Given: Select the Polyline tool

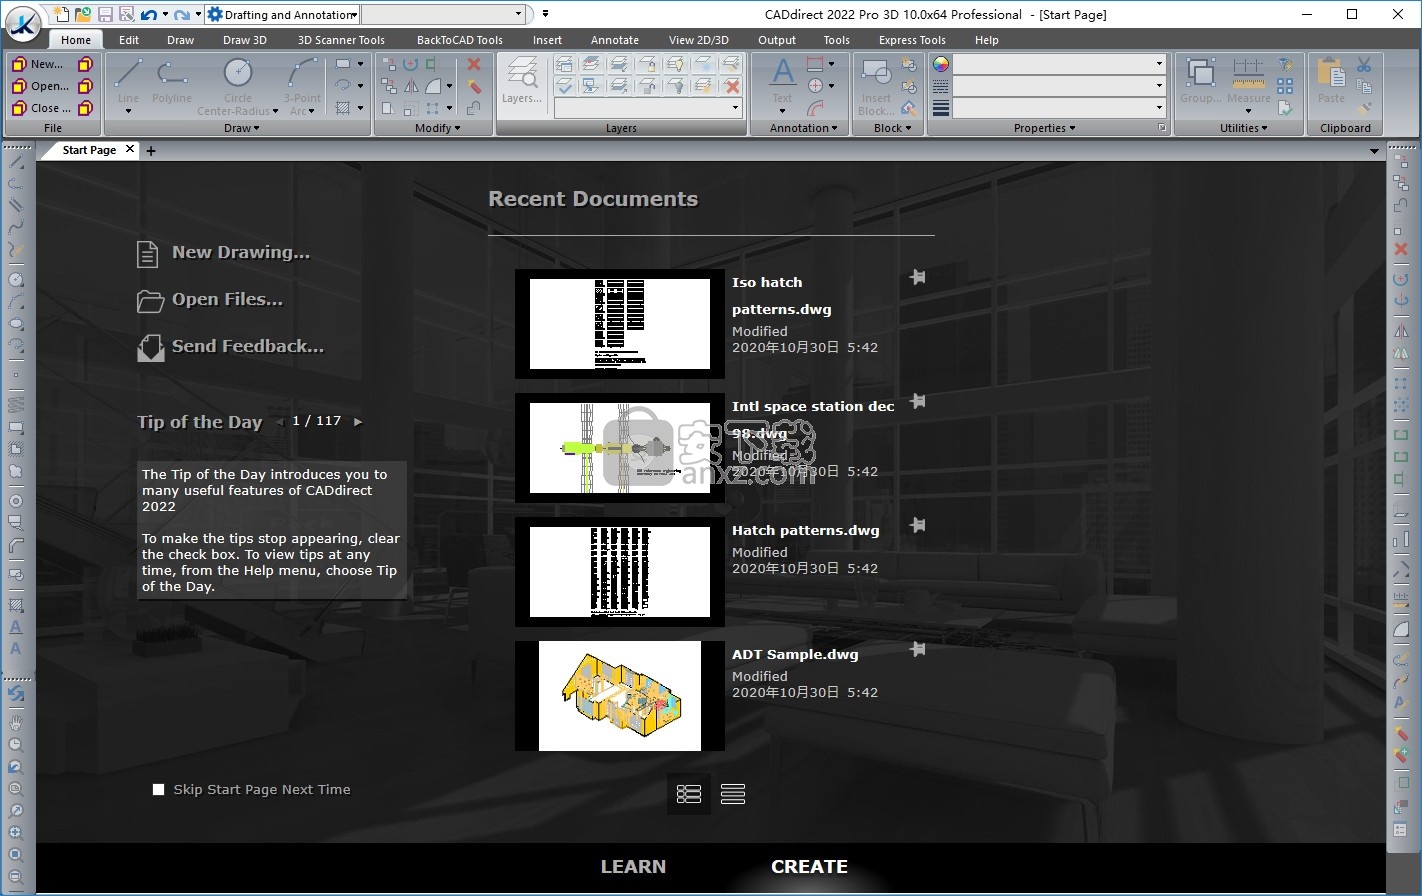Looking at the screenshot, I should (x=172, y=79).
